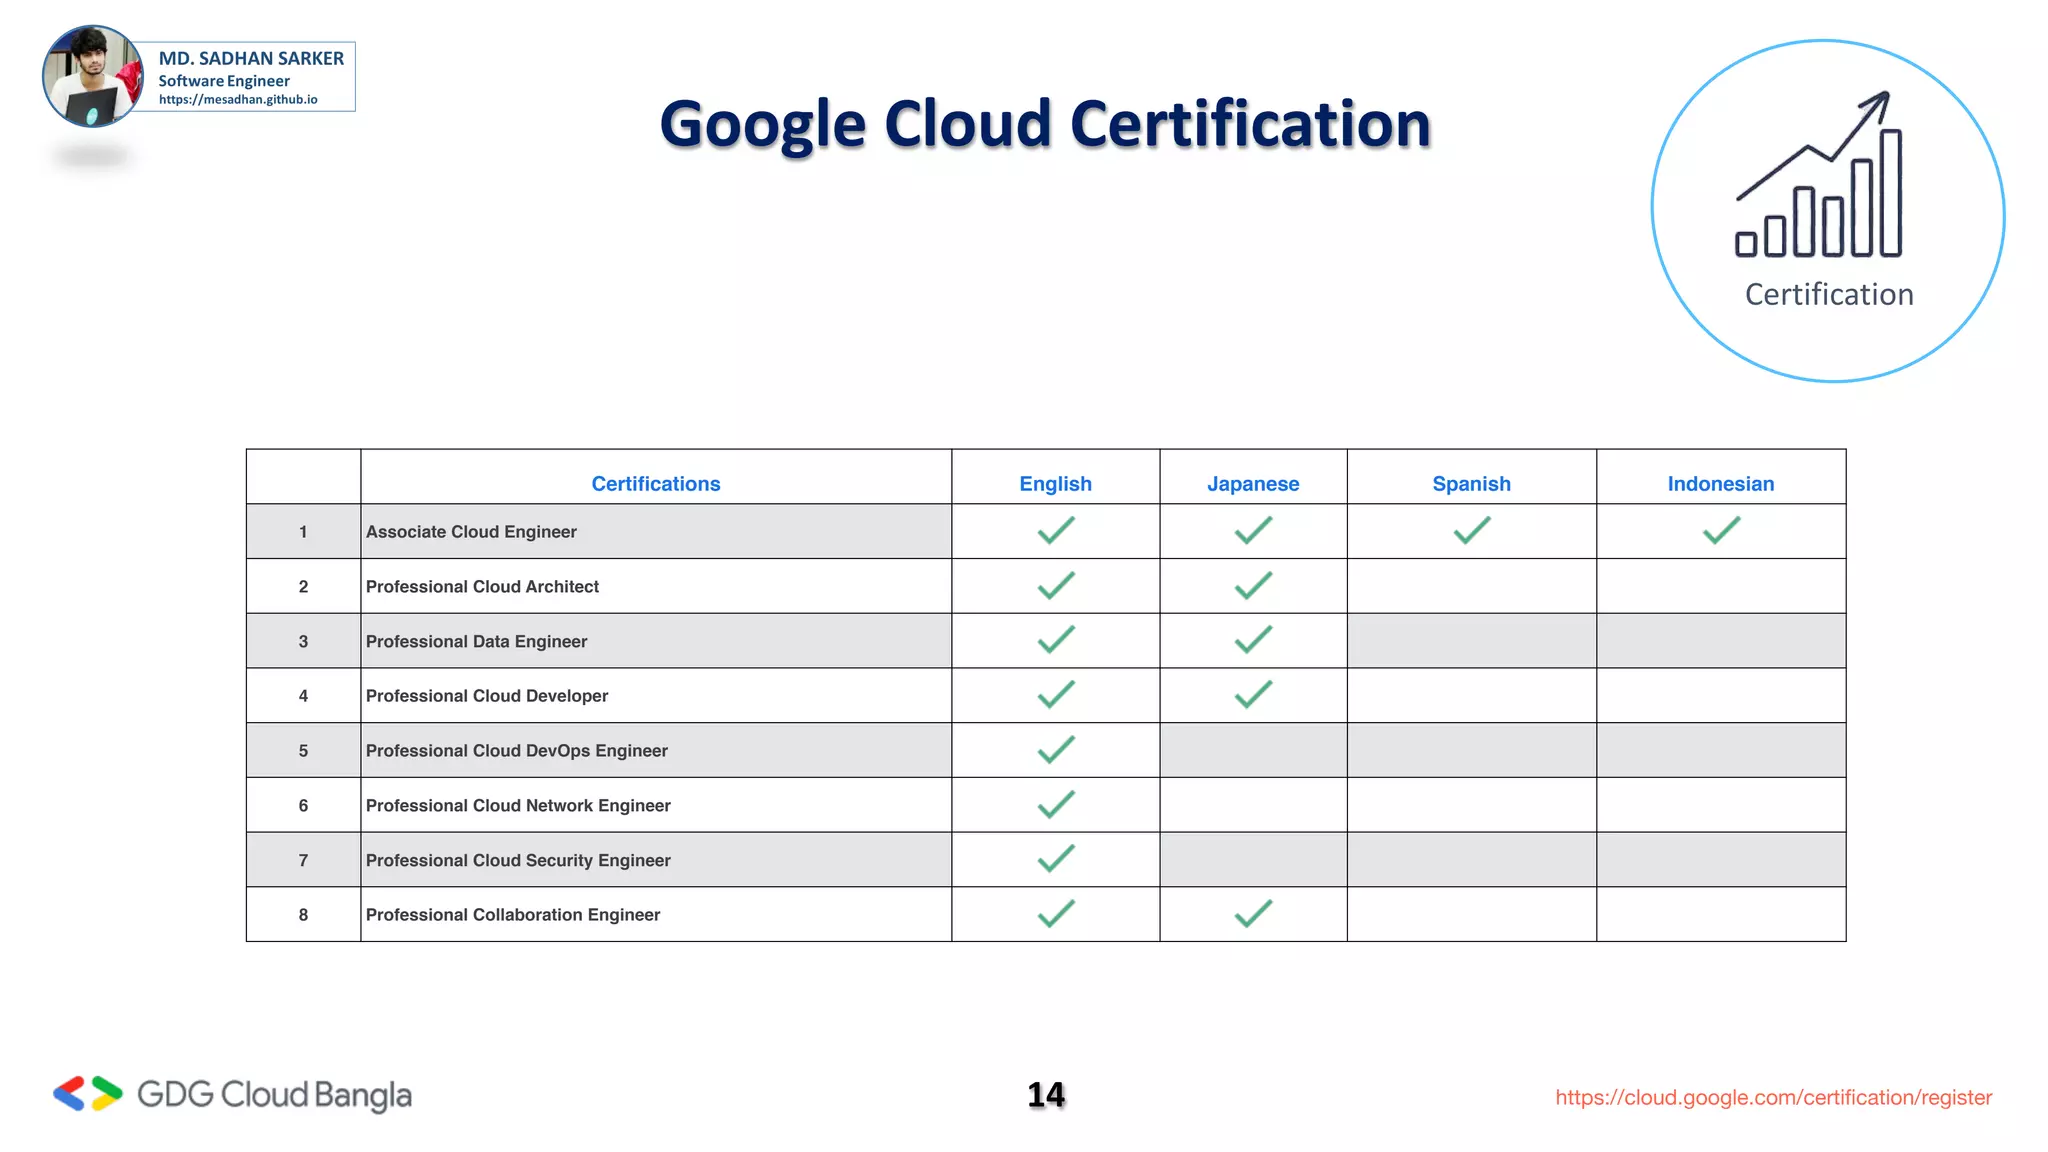
Task: Click the Certifications column header
Action: (656, 484)
